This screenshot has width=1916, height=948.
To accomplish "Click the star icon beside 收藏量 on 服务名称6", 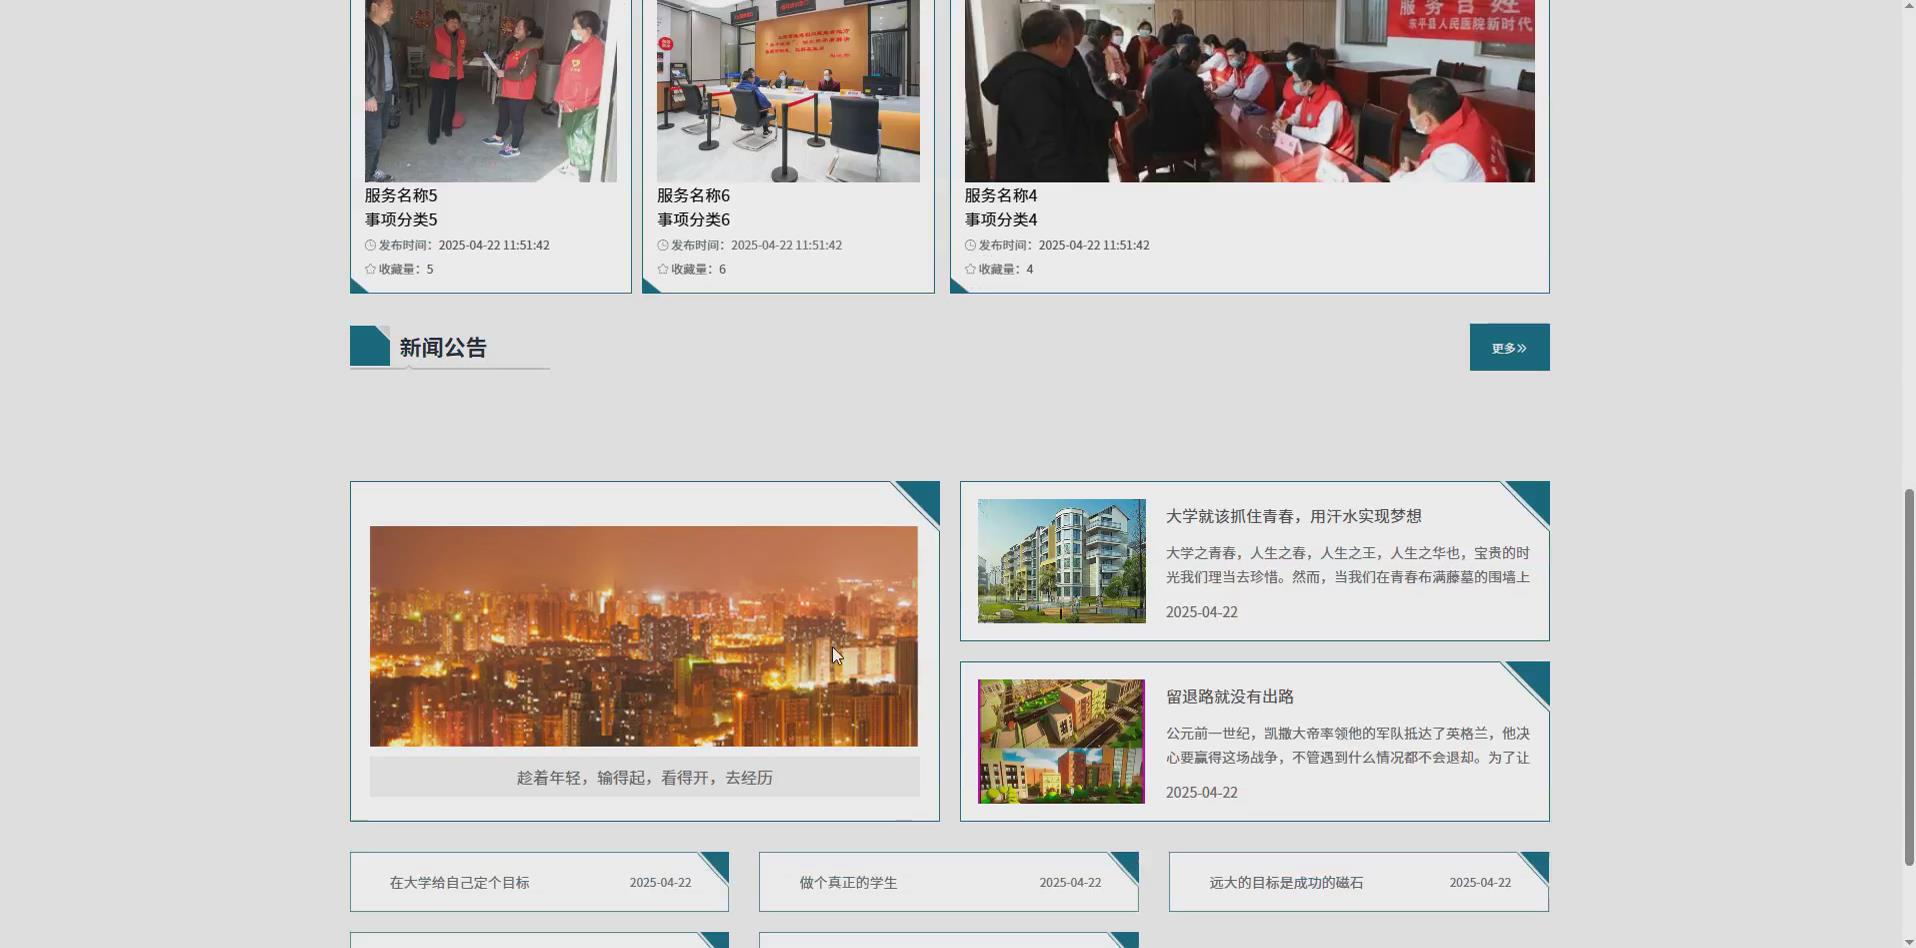I will 662,268.
